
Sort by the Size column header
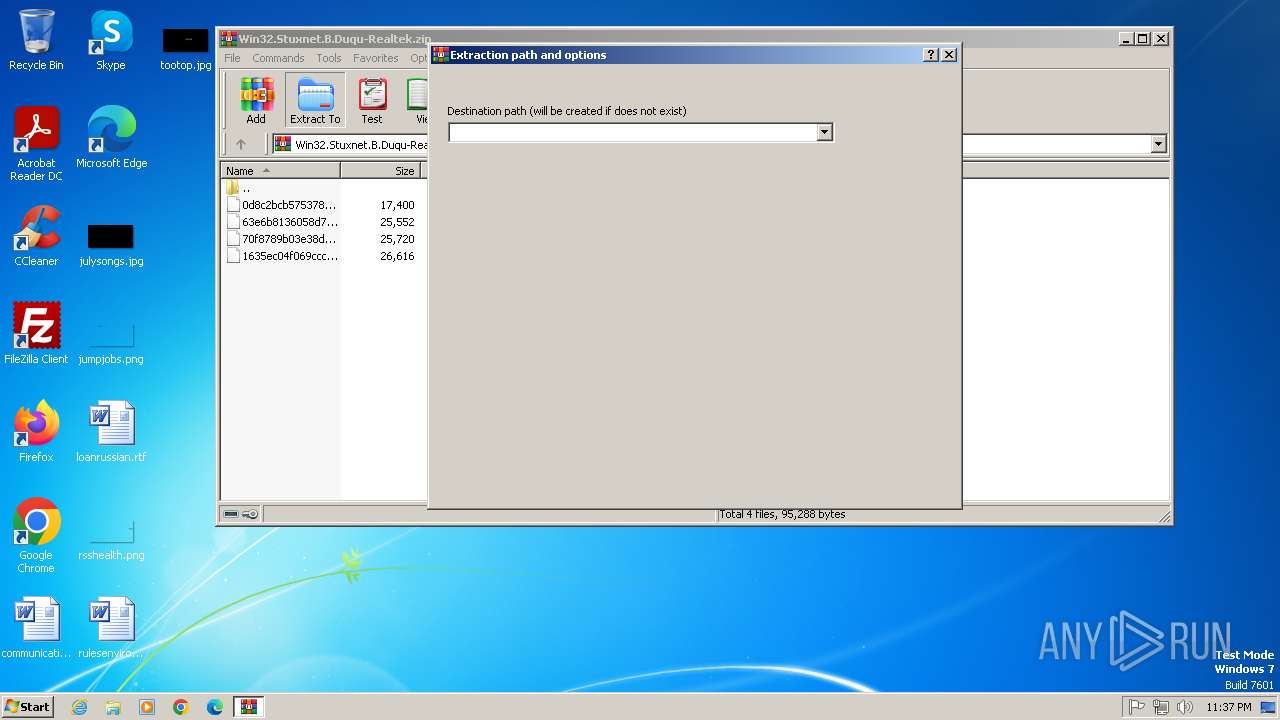pos(380,171)
